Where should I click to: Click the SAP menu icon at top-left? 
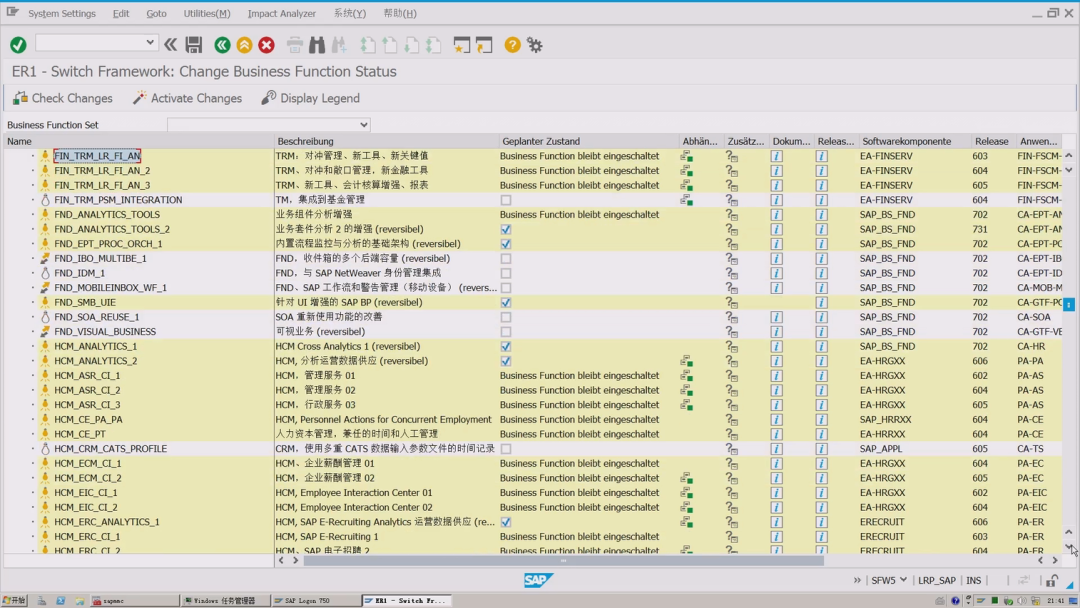[12, 12]
